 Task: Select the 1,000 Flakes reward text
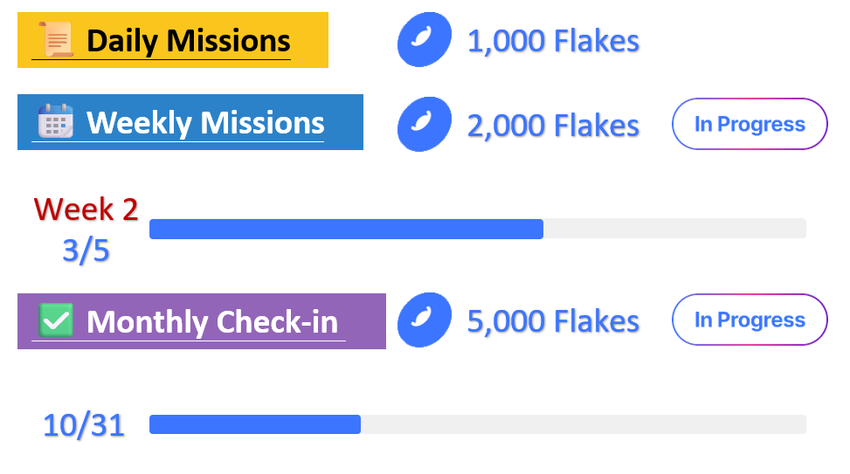[x=553, y=41]
